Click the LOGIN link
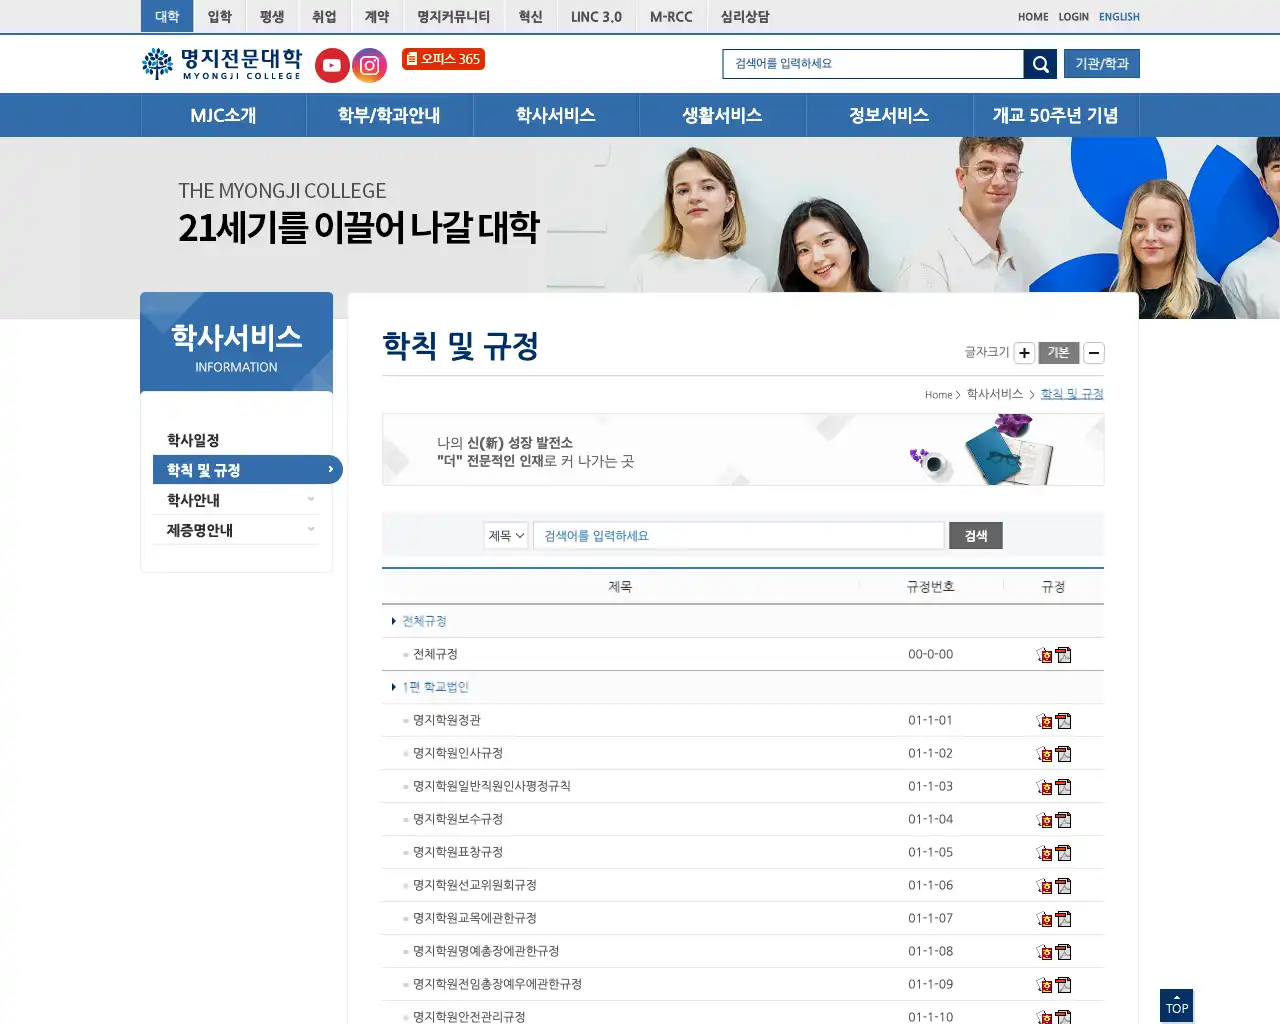The height and width of the screenshot is (1024, 1280). coord(1073,17)
